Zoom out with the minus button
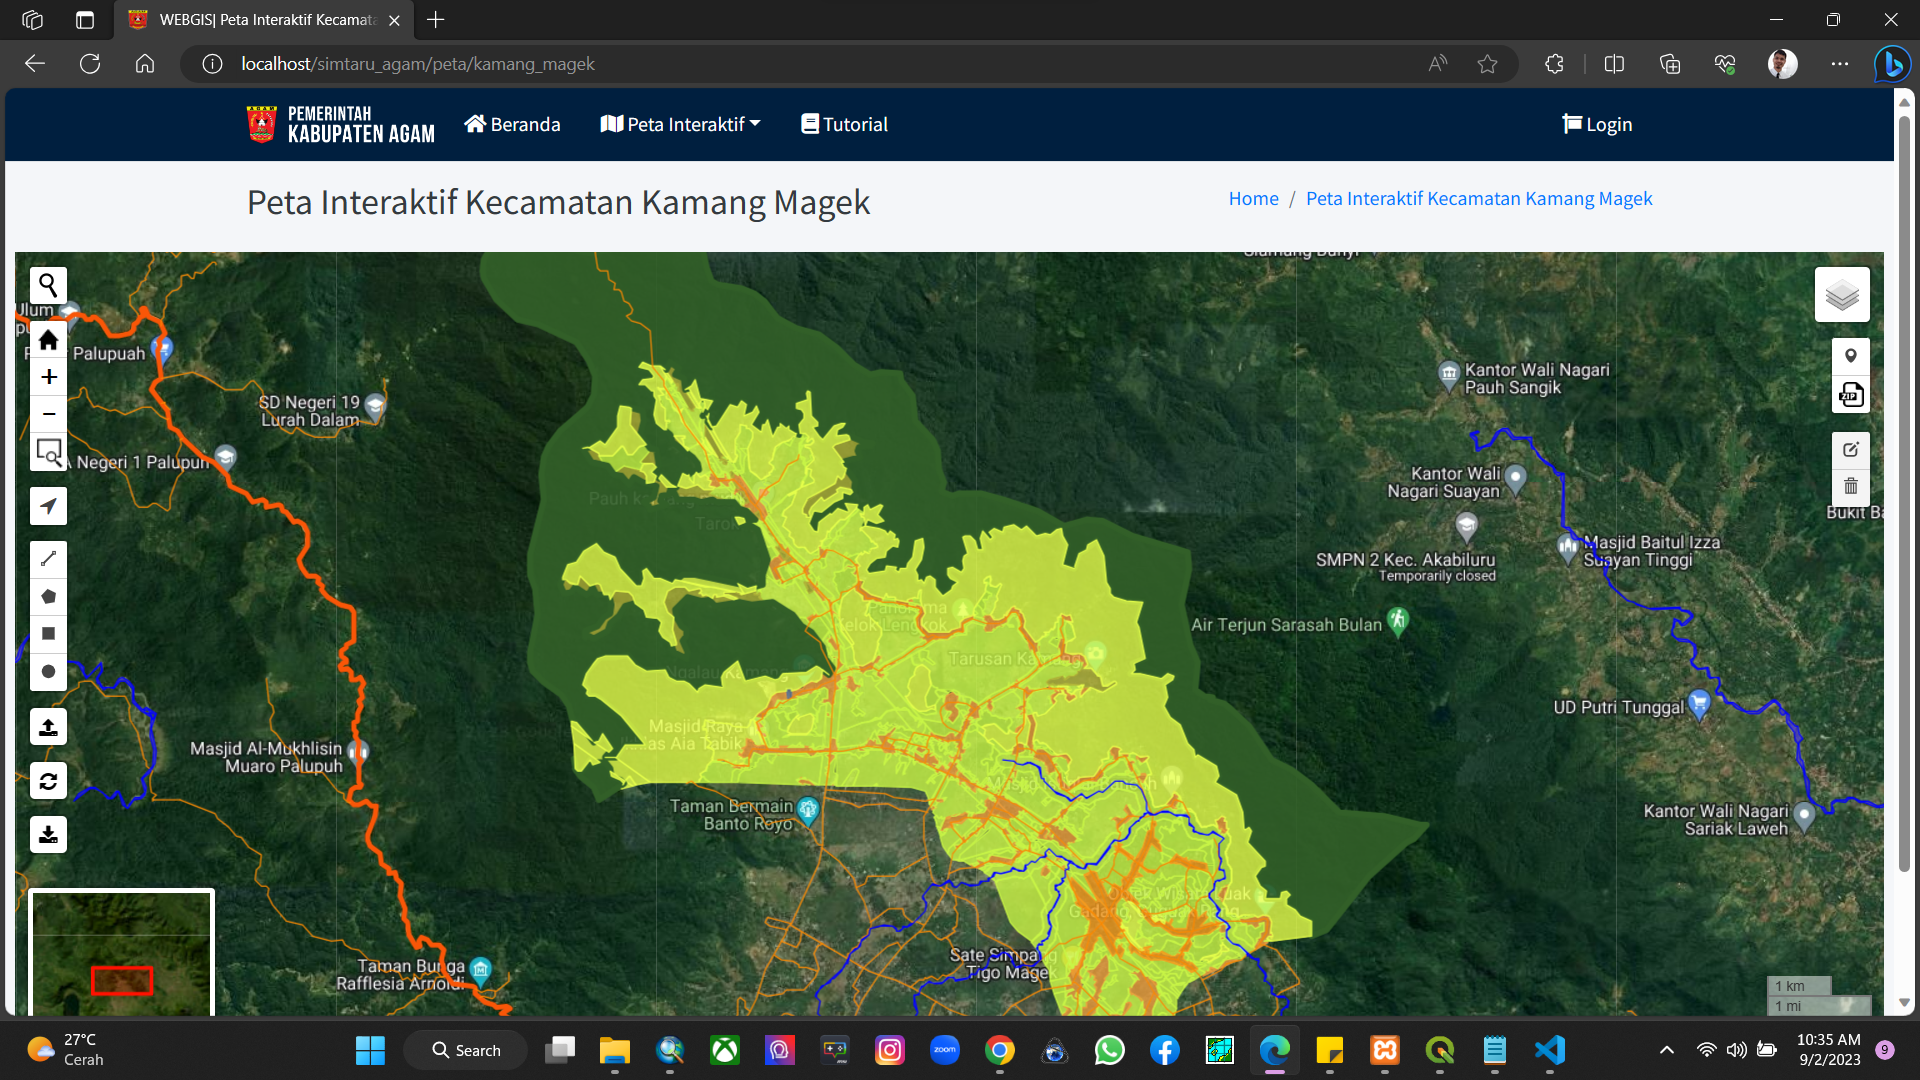Image resolution: width=1920 pixels, height=1080 pixels. point(48,414)
